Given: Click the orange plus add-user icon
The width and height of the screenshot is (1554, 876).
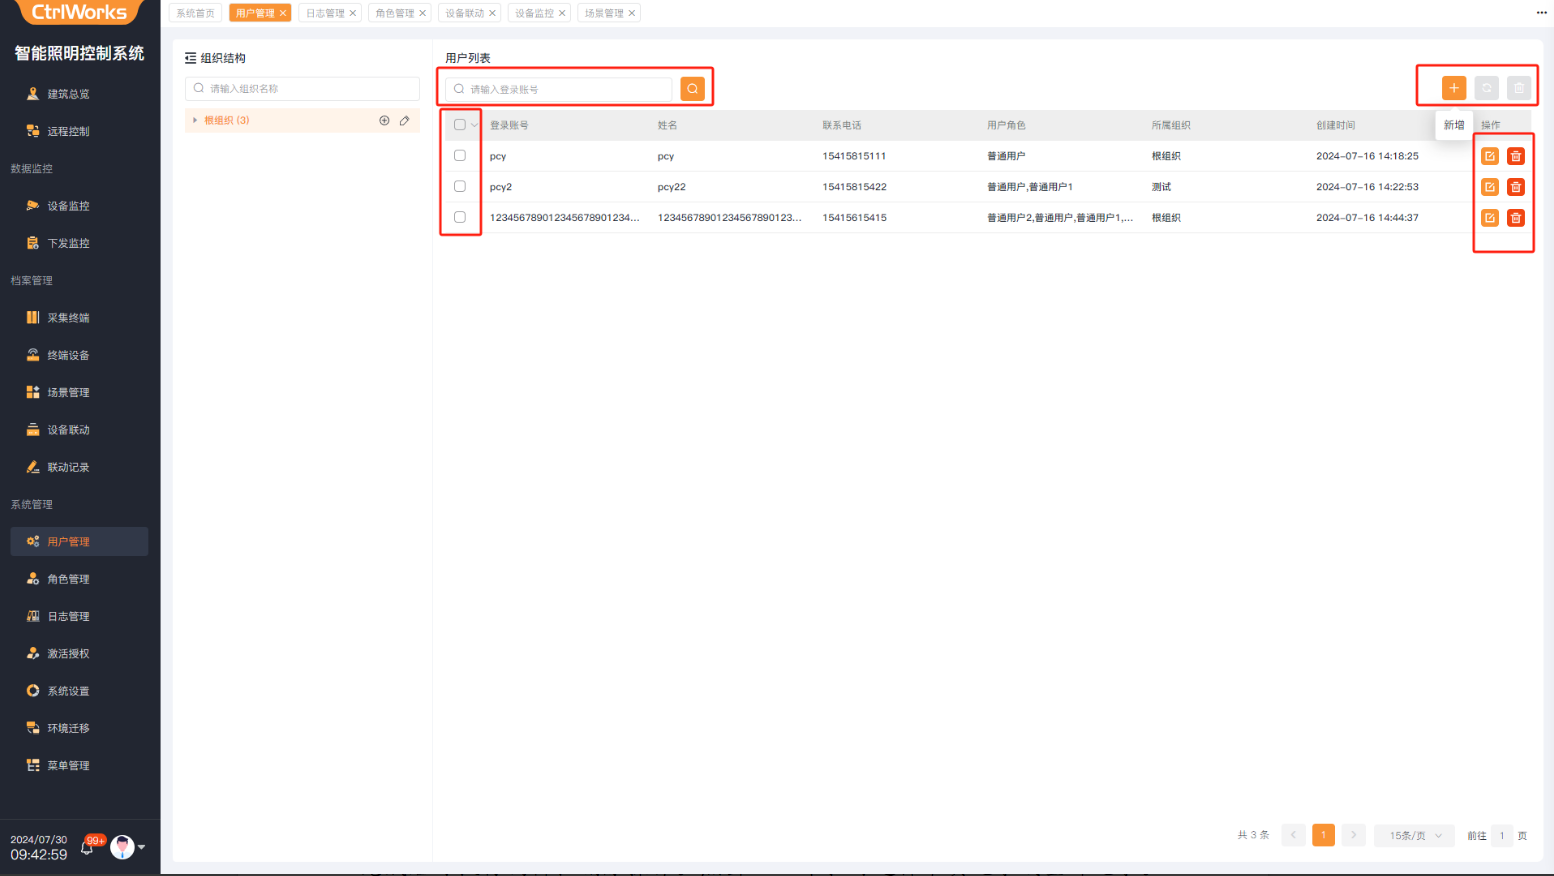Looking at the screenshot, I should 1453,88.
